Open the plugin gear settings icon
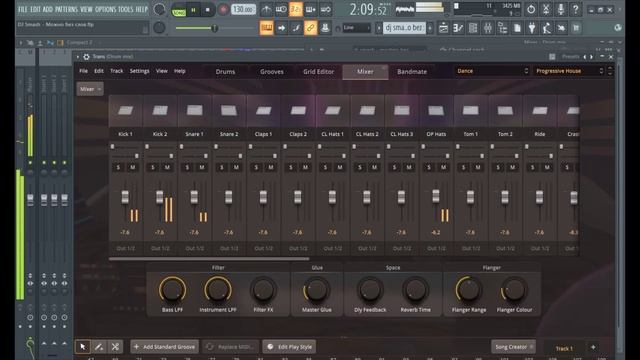The width and height of the screenshot is (640, 360). coord(87,57)
